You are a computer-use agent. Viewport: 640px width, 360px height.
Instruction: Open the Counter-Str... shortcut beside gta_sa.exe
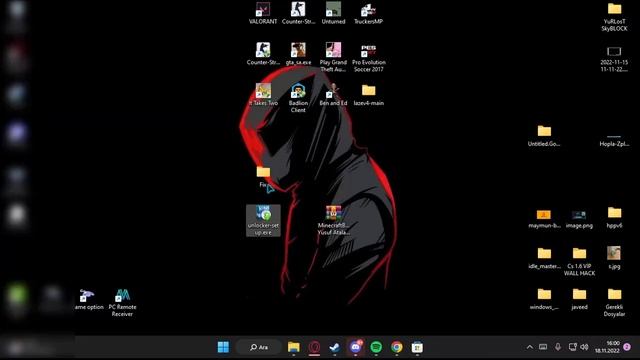263,54
